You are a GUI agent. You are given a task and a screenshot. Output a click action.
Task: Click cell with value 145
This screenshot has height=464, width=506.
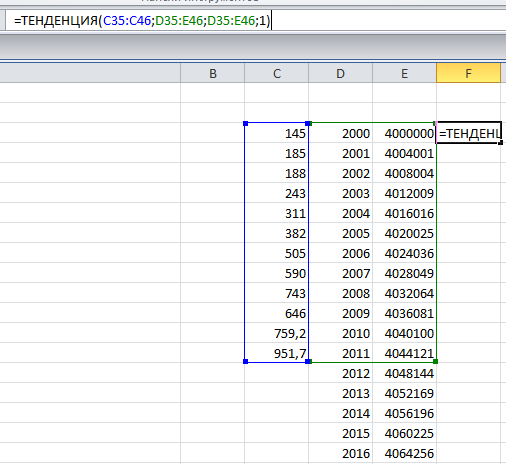point(277,133)
